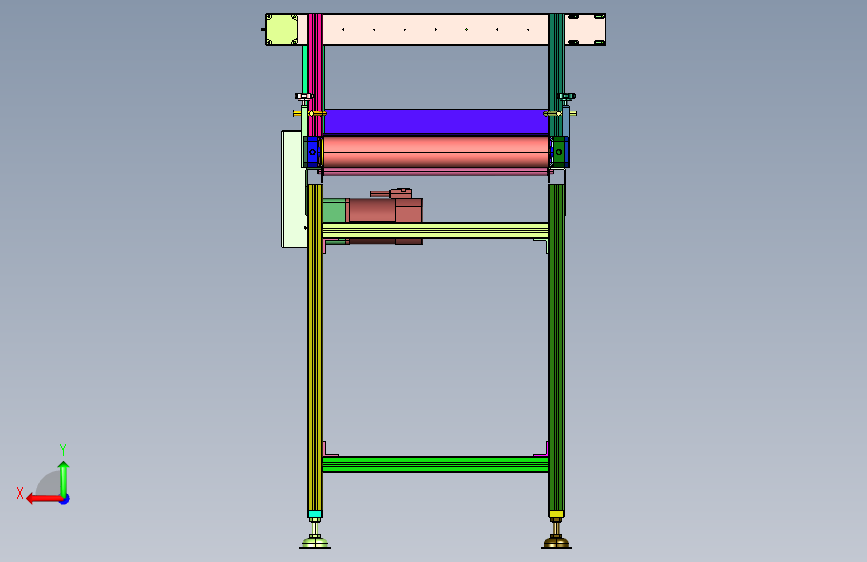Select the left leveling foot pad

pyautogui.click(x=315, y=544)
